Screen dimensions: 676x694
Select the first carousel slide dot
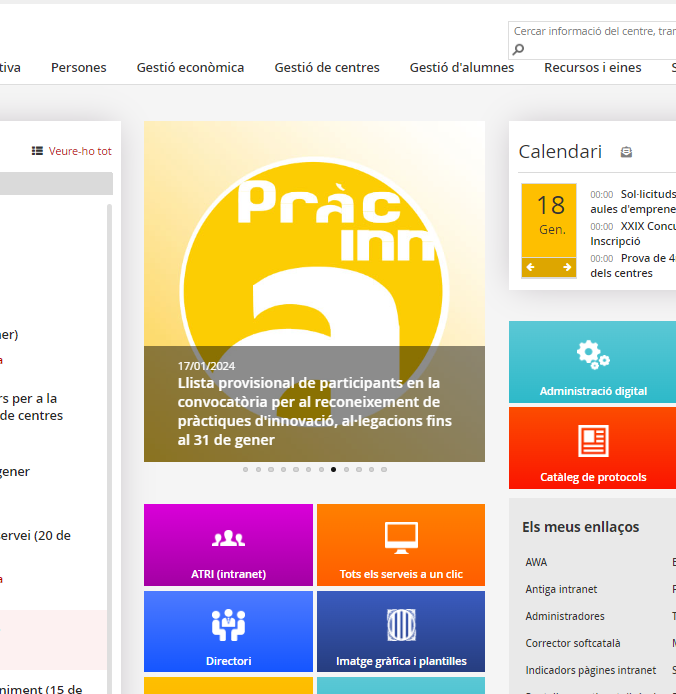point(246,469)
